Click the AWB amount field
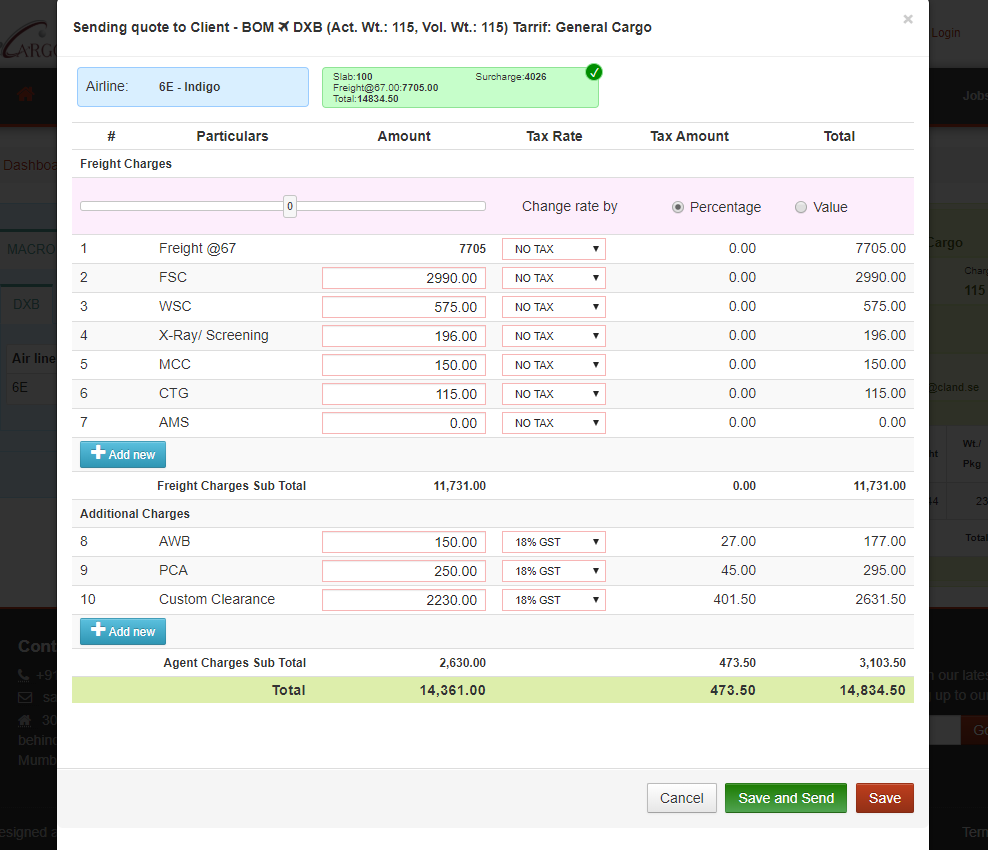 tap(404, 542)
